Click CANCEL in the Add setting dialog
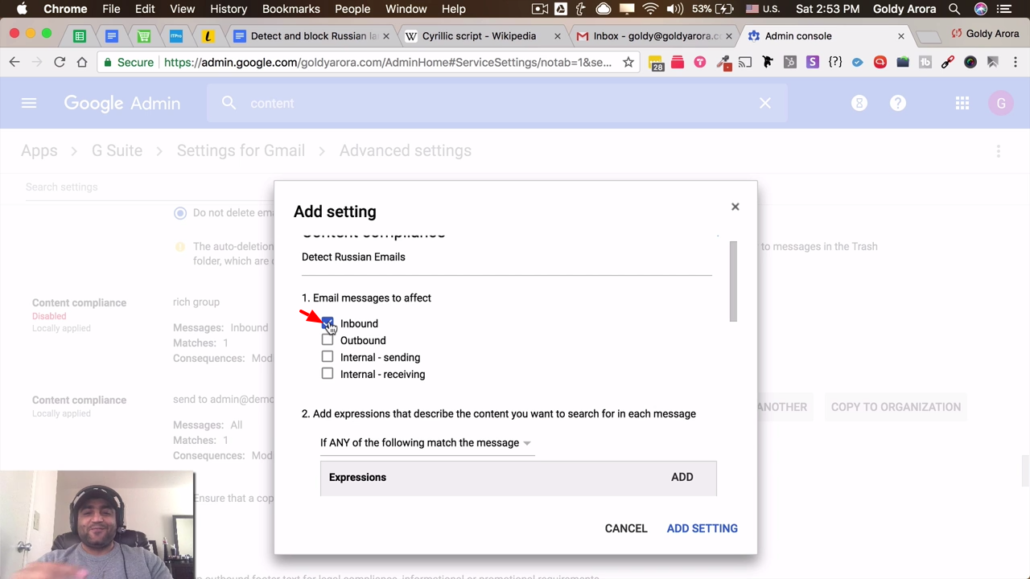 [x=626, y=528]
